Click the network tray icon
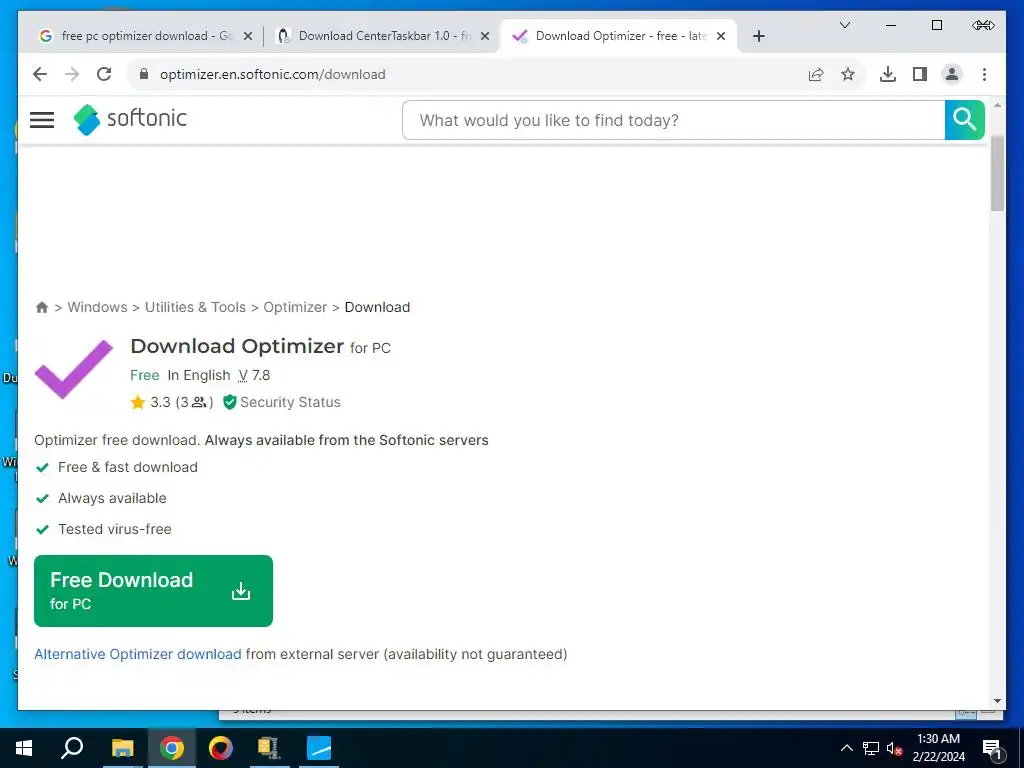1024x768 pixels. (x=871, y=748)
